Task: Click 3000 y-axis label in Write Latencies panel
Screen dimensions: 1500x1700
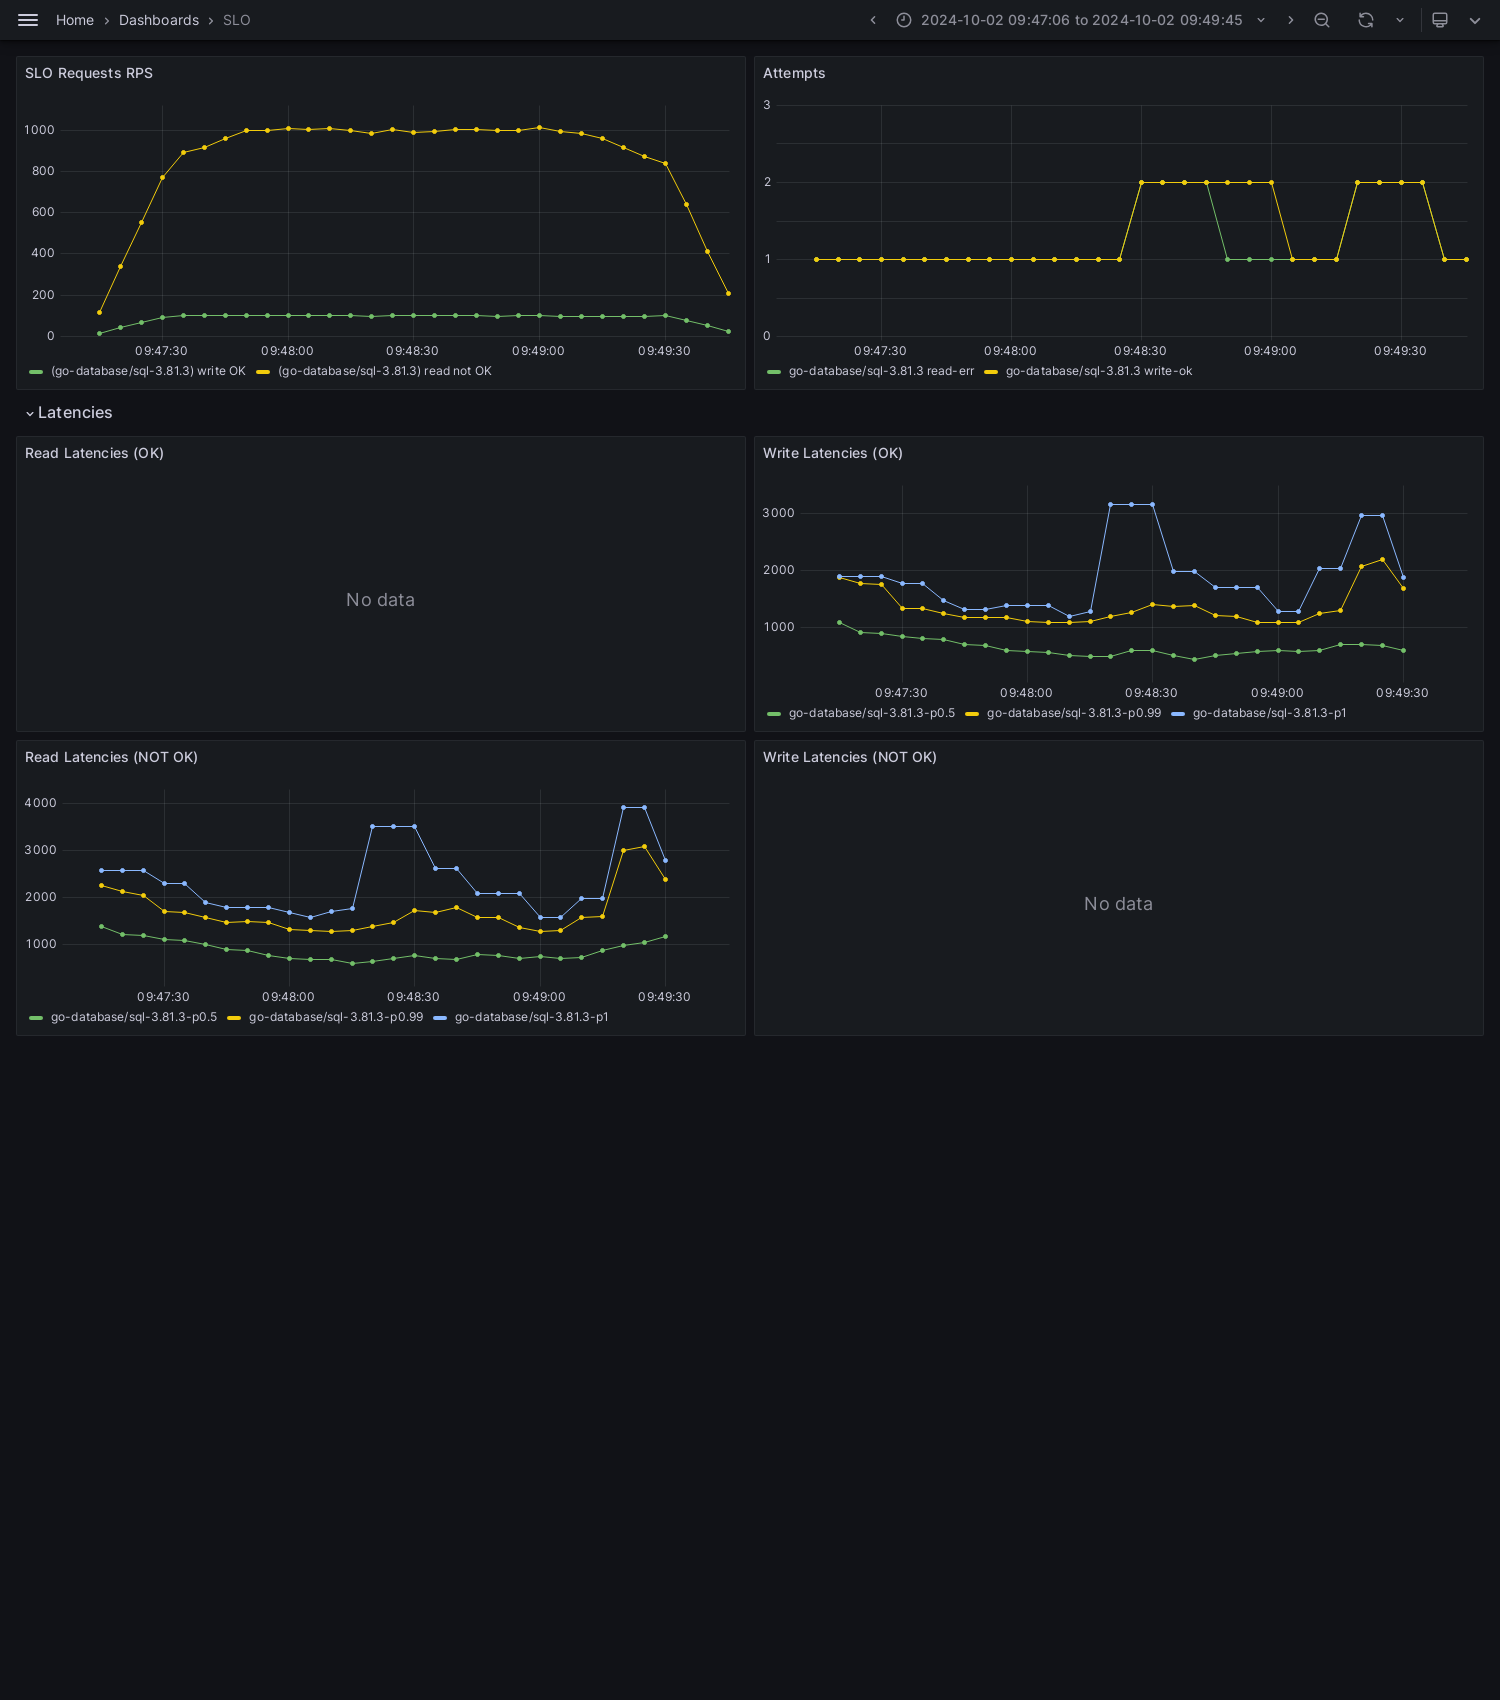Action: coord(779,513)
